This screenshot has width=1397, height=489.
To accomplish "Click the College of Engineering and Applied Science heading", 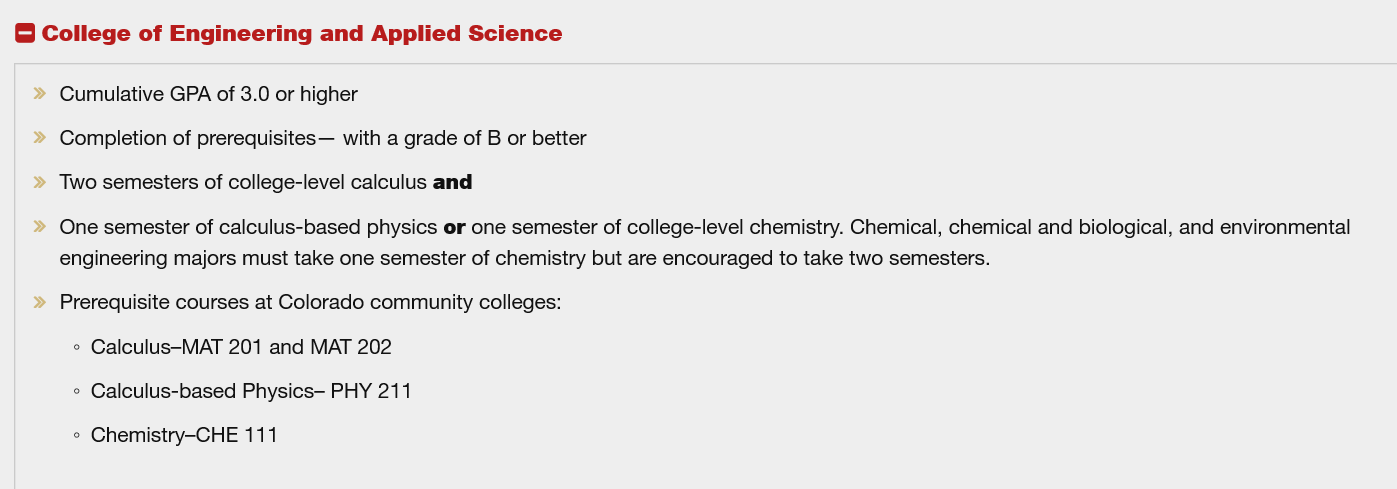I will click(x=301, y=33).
